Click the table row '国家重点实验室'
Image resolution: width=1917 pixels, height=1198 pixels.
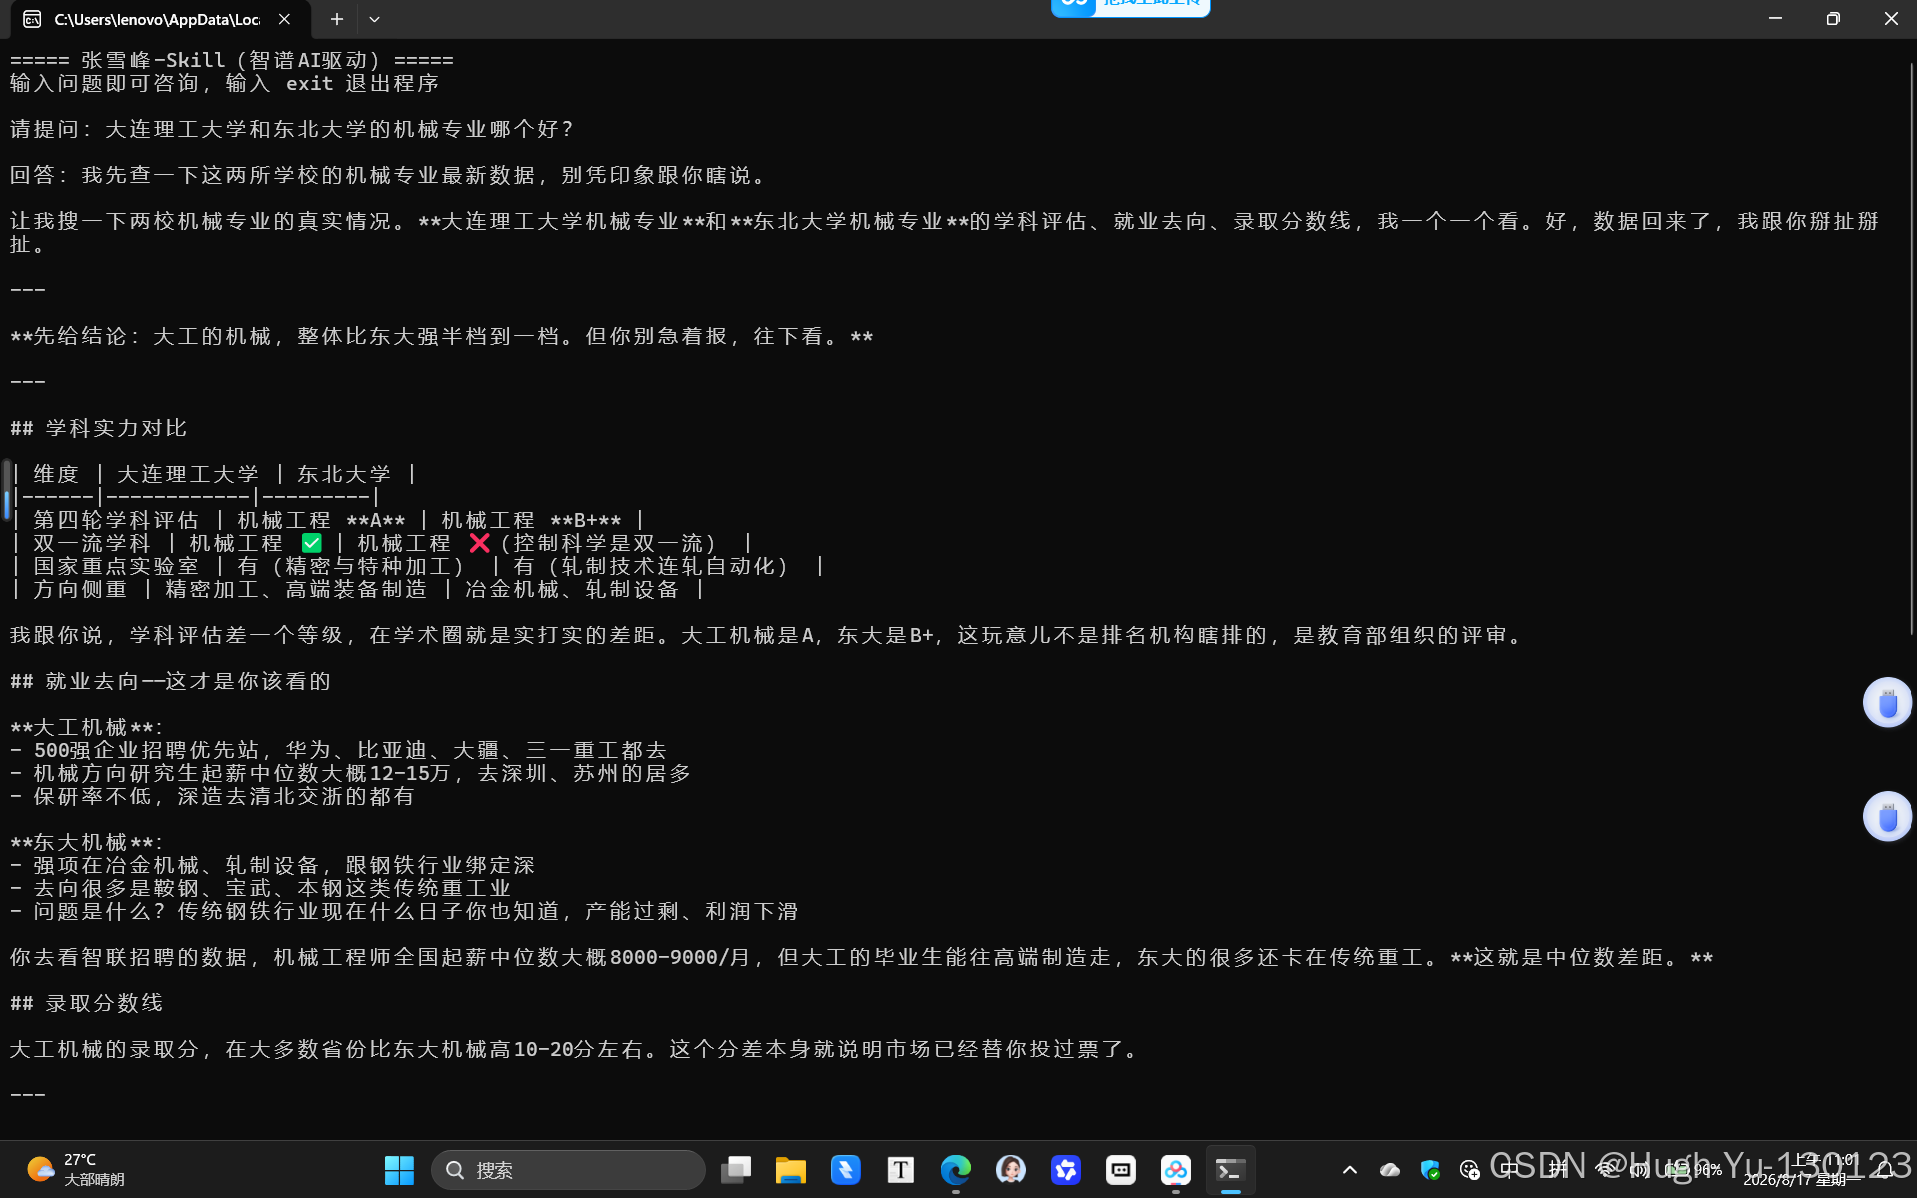418,566
